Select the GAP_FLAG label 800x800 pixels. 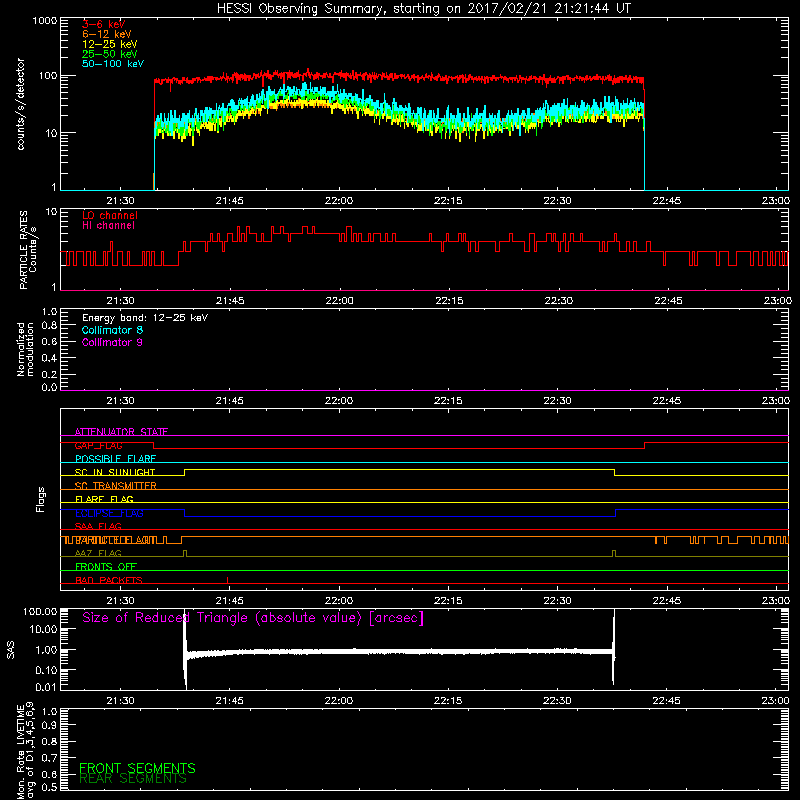click(98, 445)
